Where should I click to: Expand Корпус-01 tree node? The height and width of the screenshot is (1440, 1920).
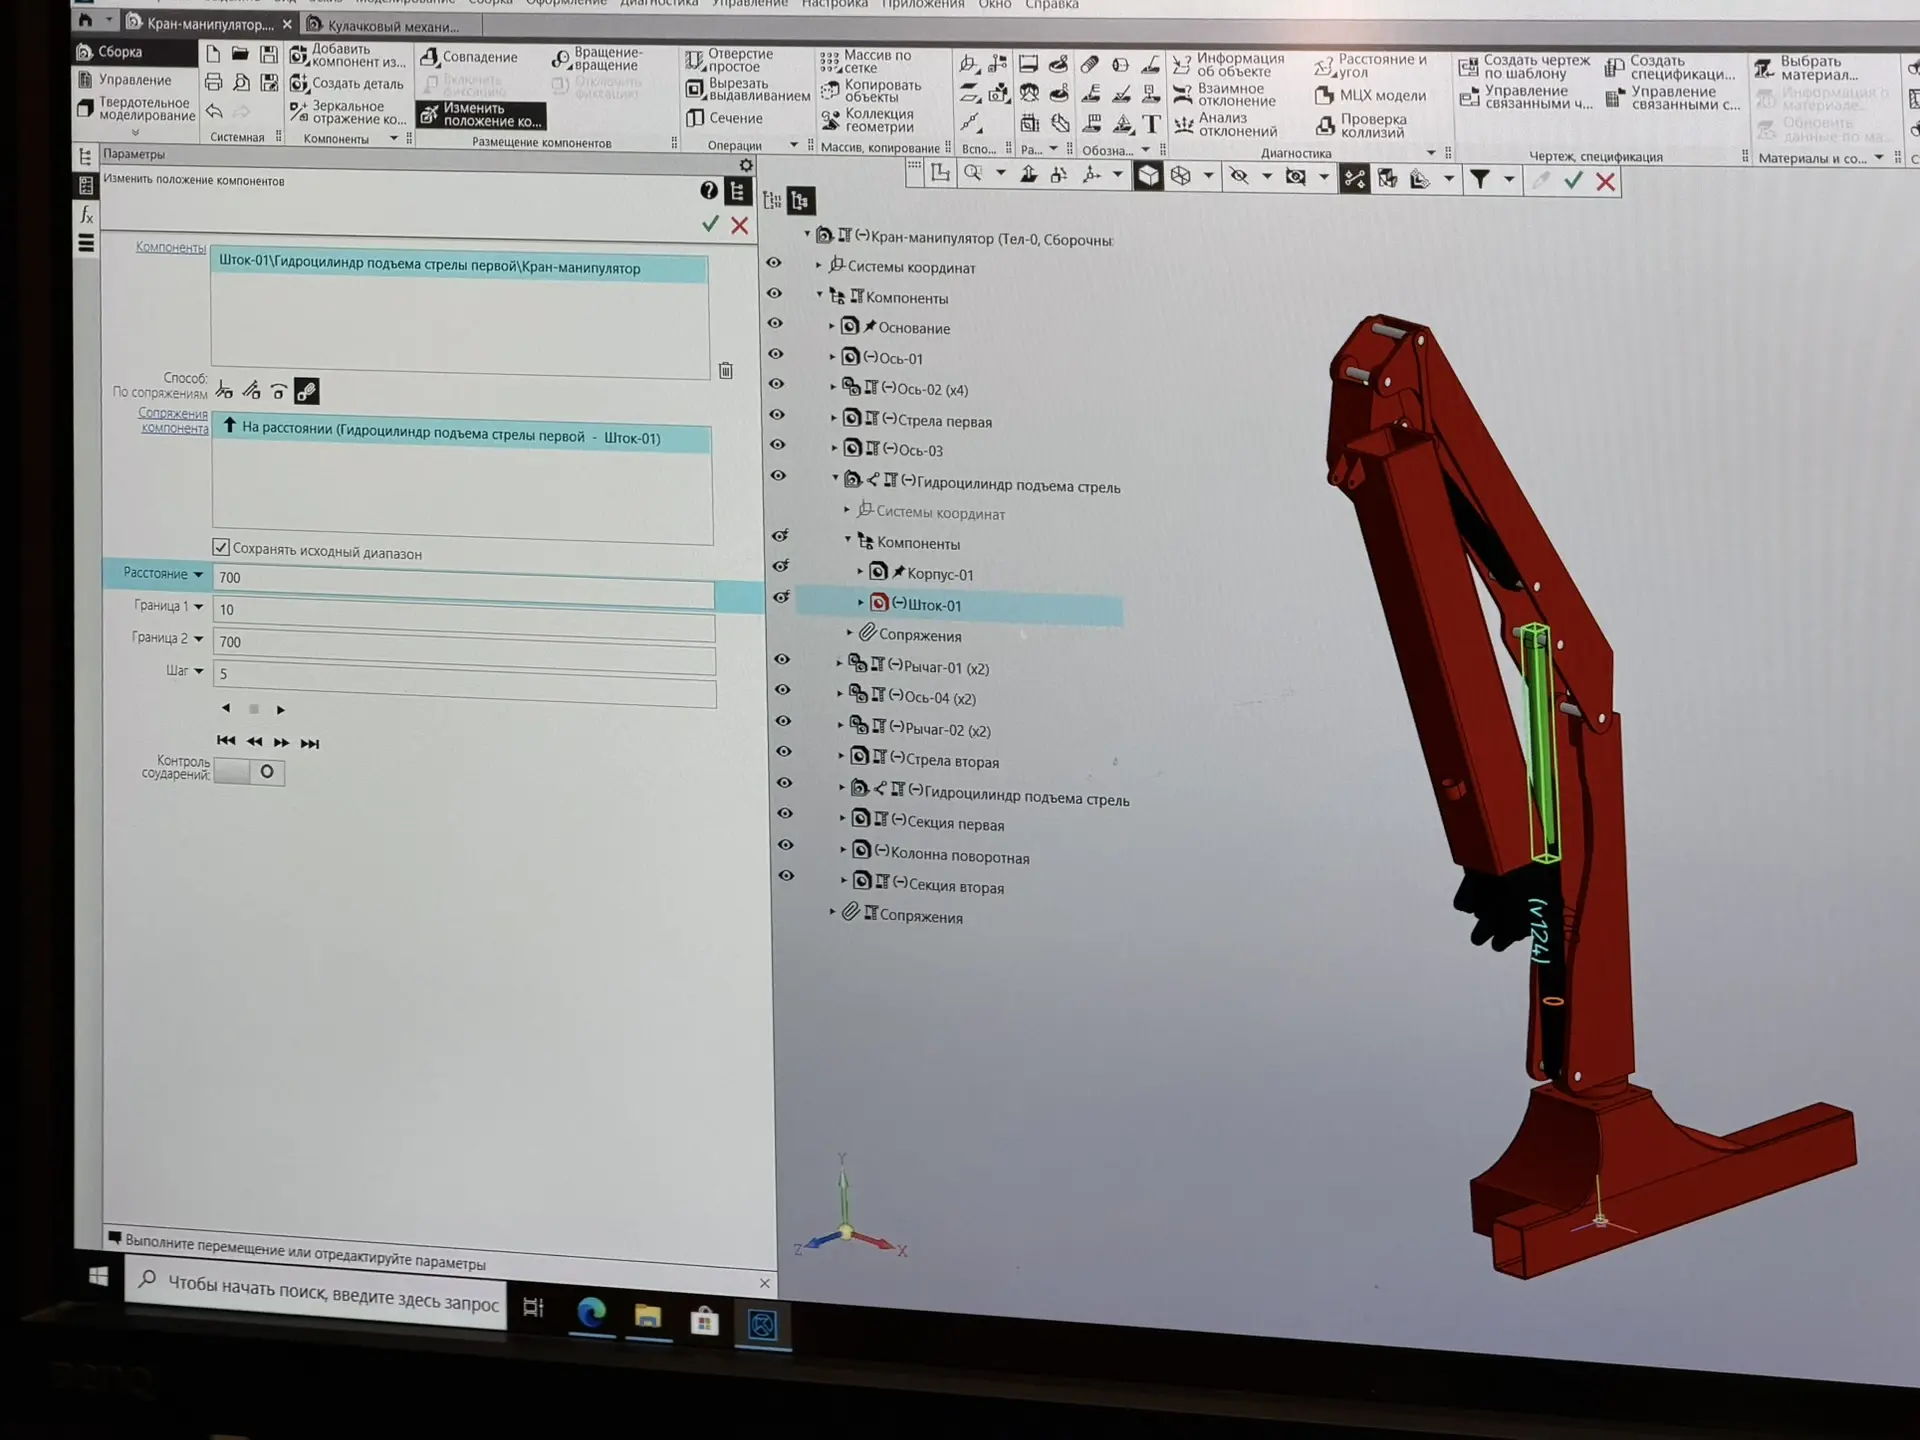(x=860, y=572)
